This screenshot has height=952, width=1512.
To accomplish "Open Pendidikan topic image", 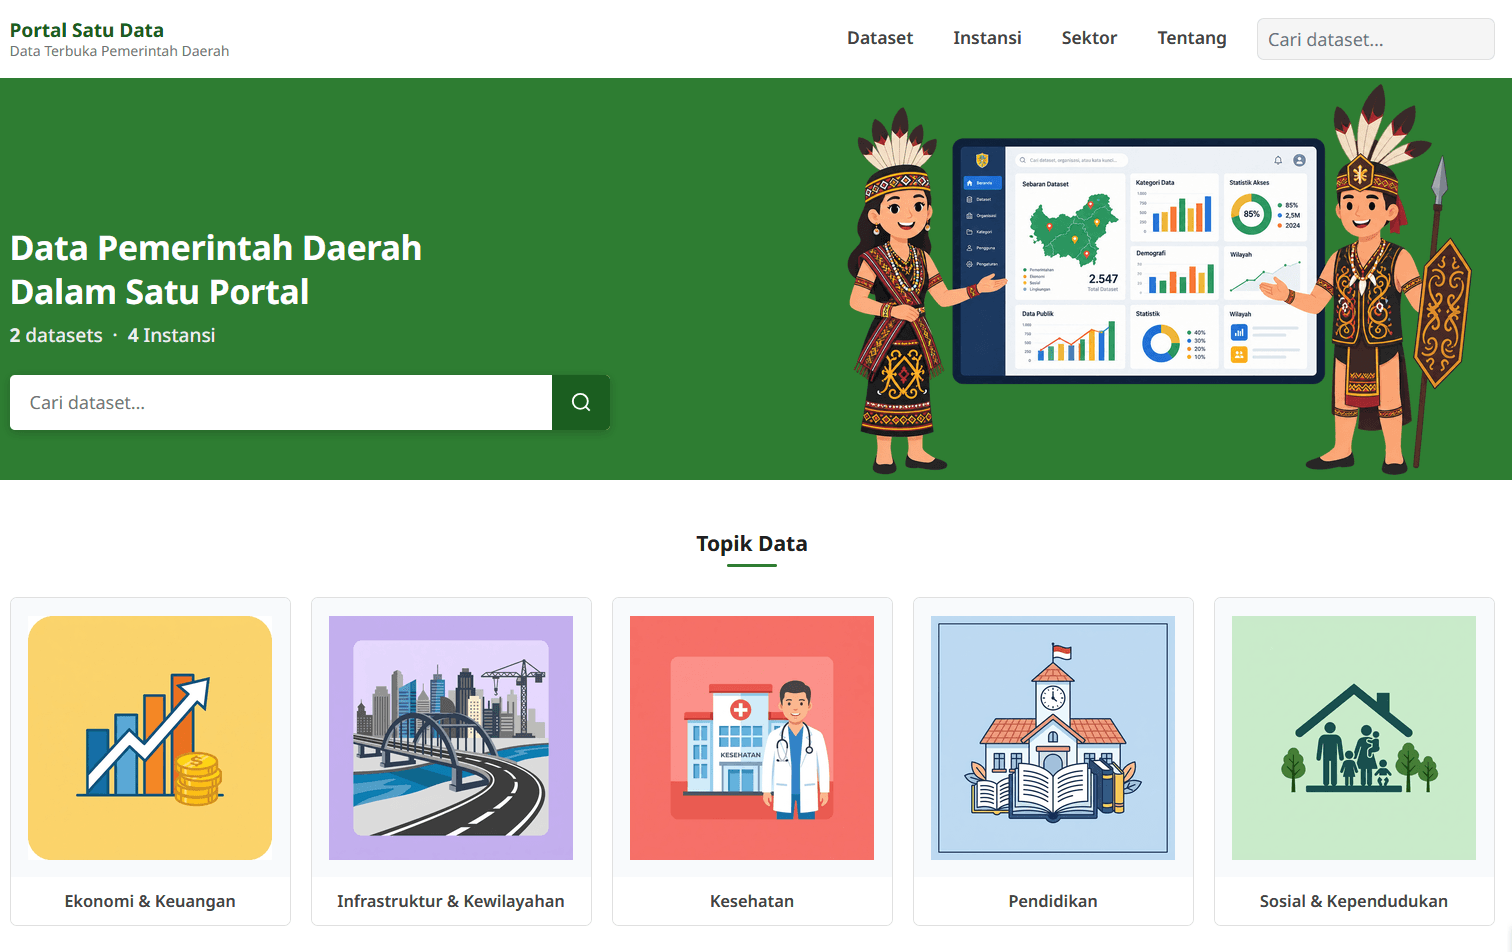I will [1053, 738].
